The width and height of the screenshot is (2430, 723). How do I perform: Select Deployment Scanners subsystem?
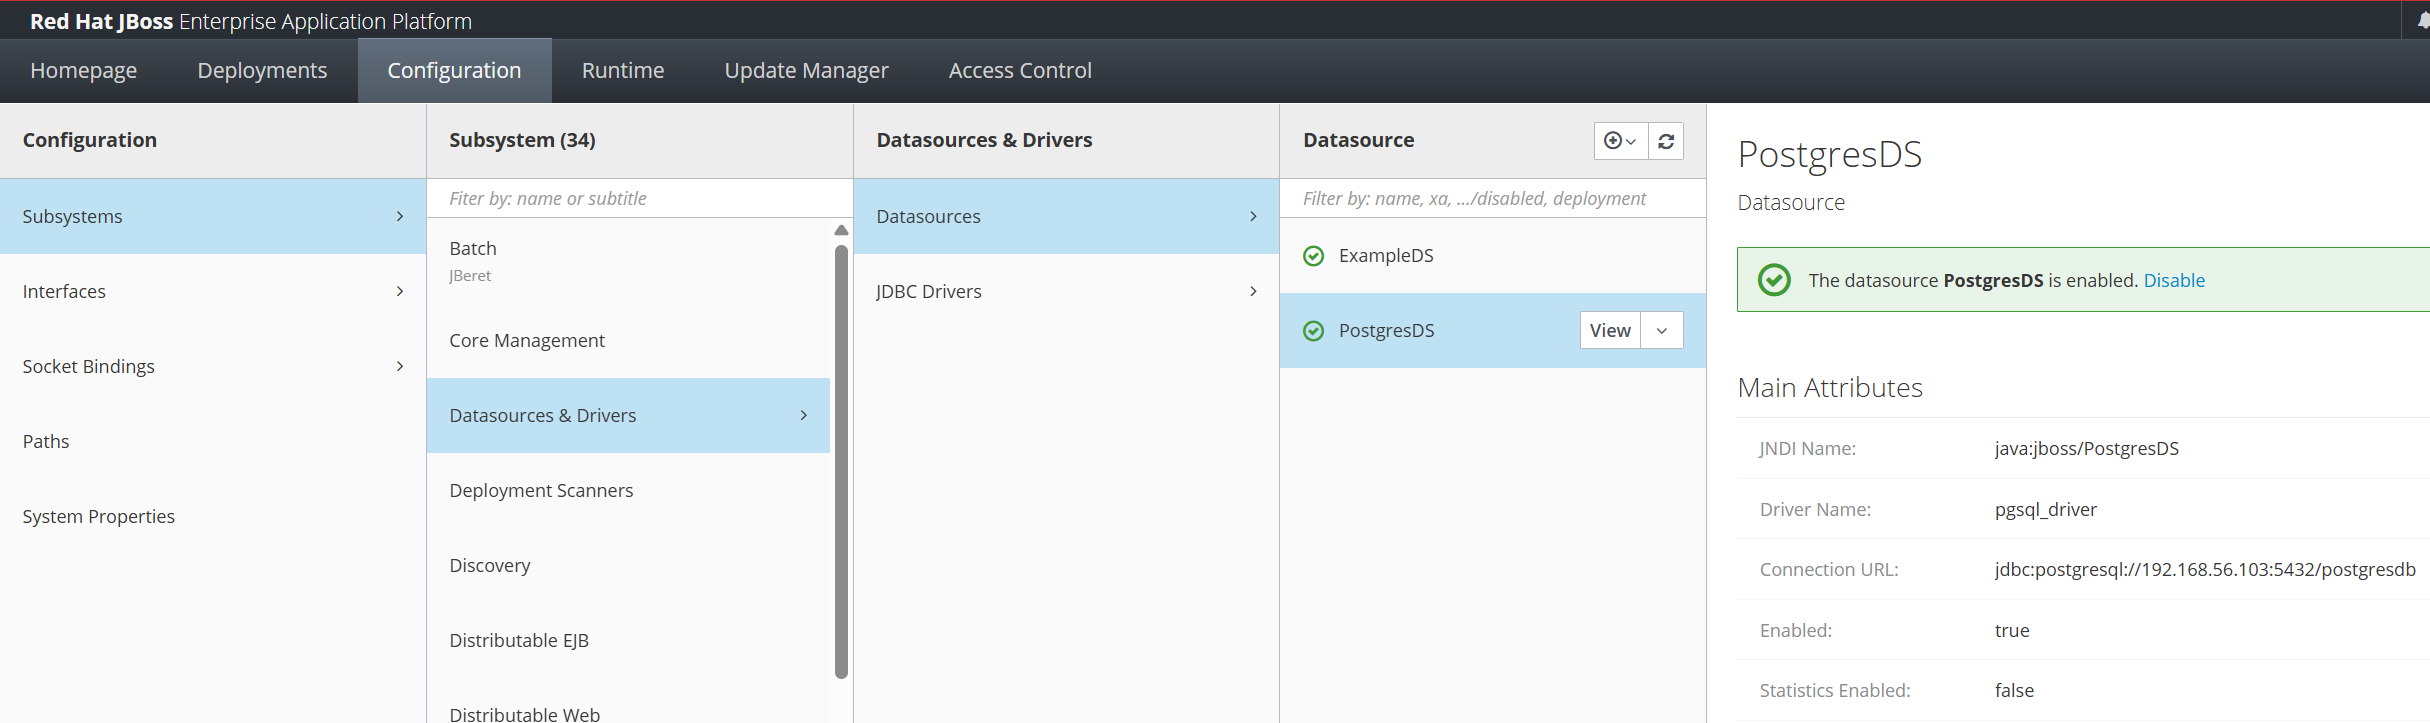pyautogui.click(x=628, y=490)
